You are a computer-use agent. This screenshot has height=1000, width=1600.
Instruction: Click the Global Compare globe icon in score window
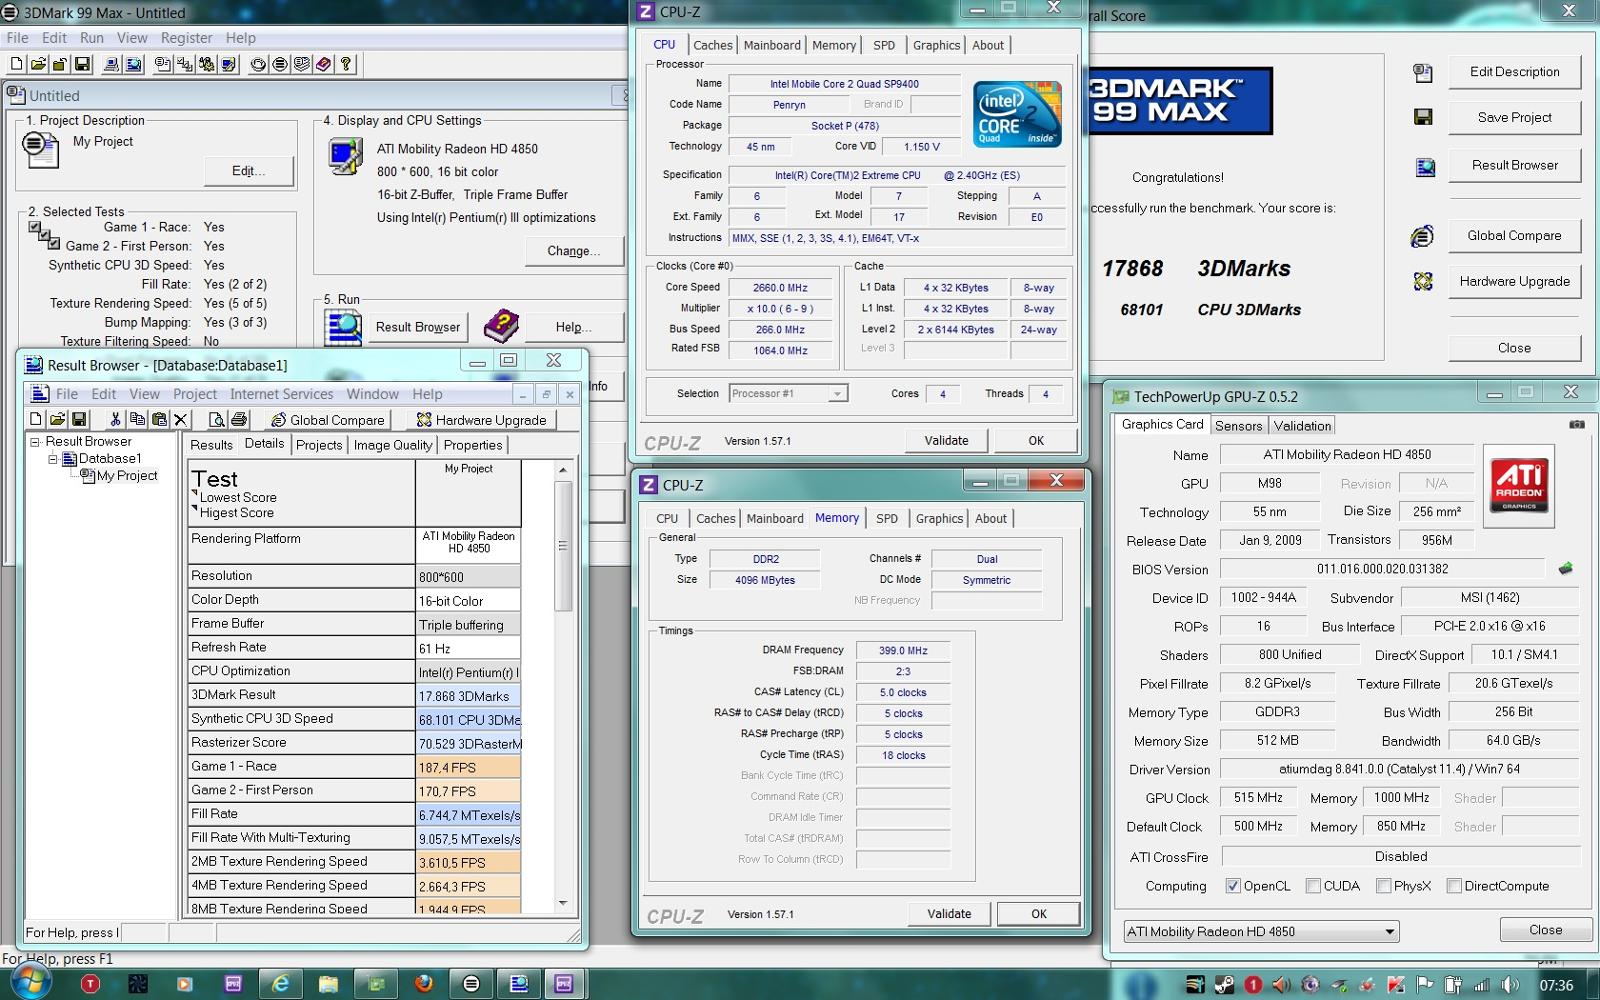tap(1422, 236)
